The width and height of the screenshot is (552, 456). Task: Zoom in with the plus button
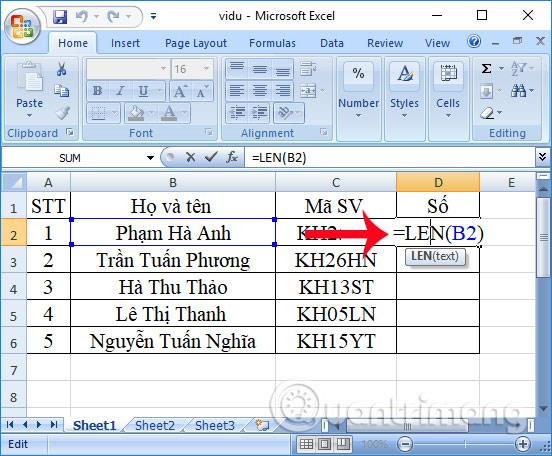tap(523, 444)
